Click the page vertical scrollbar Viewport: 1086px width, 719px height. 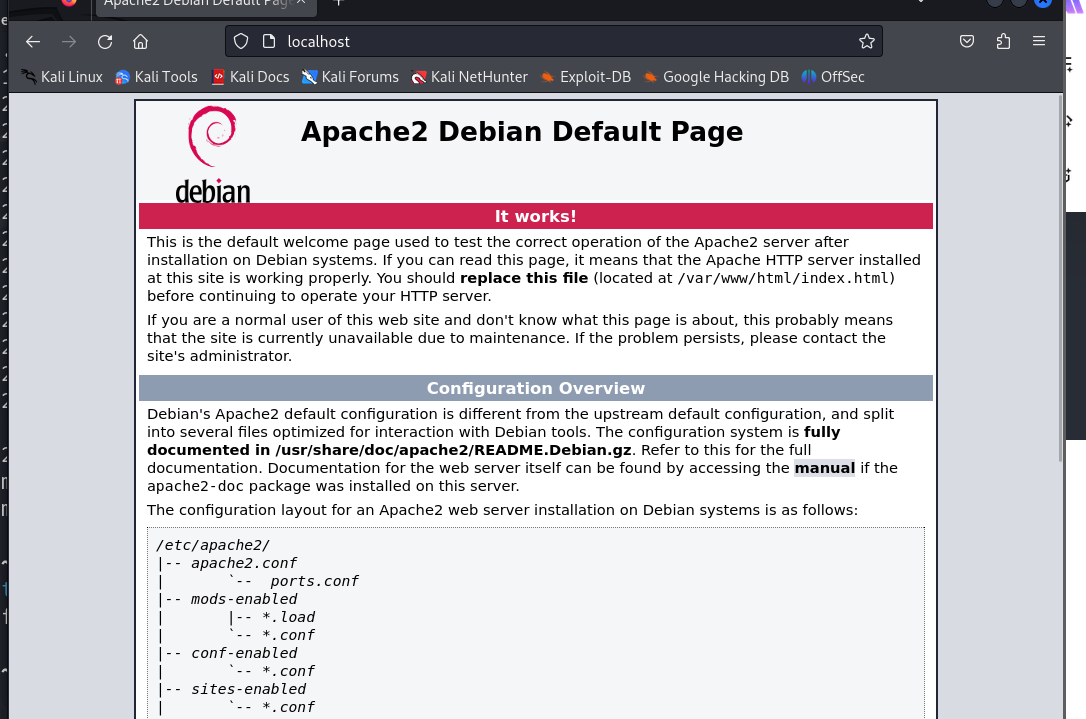pyautogui.click(x=1060, y=277)
